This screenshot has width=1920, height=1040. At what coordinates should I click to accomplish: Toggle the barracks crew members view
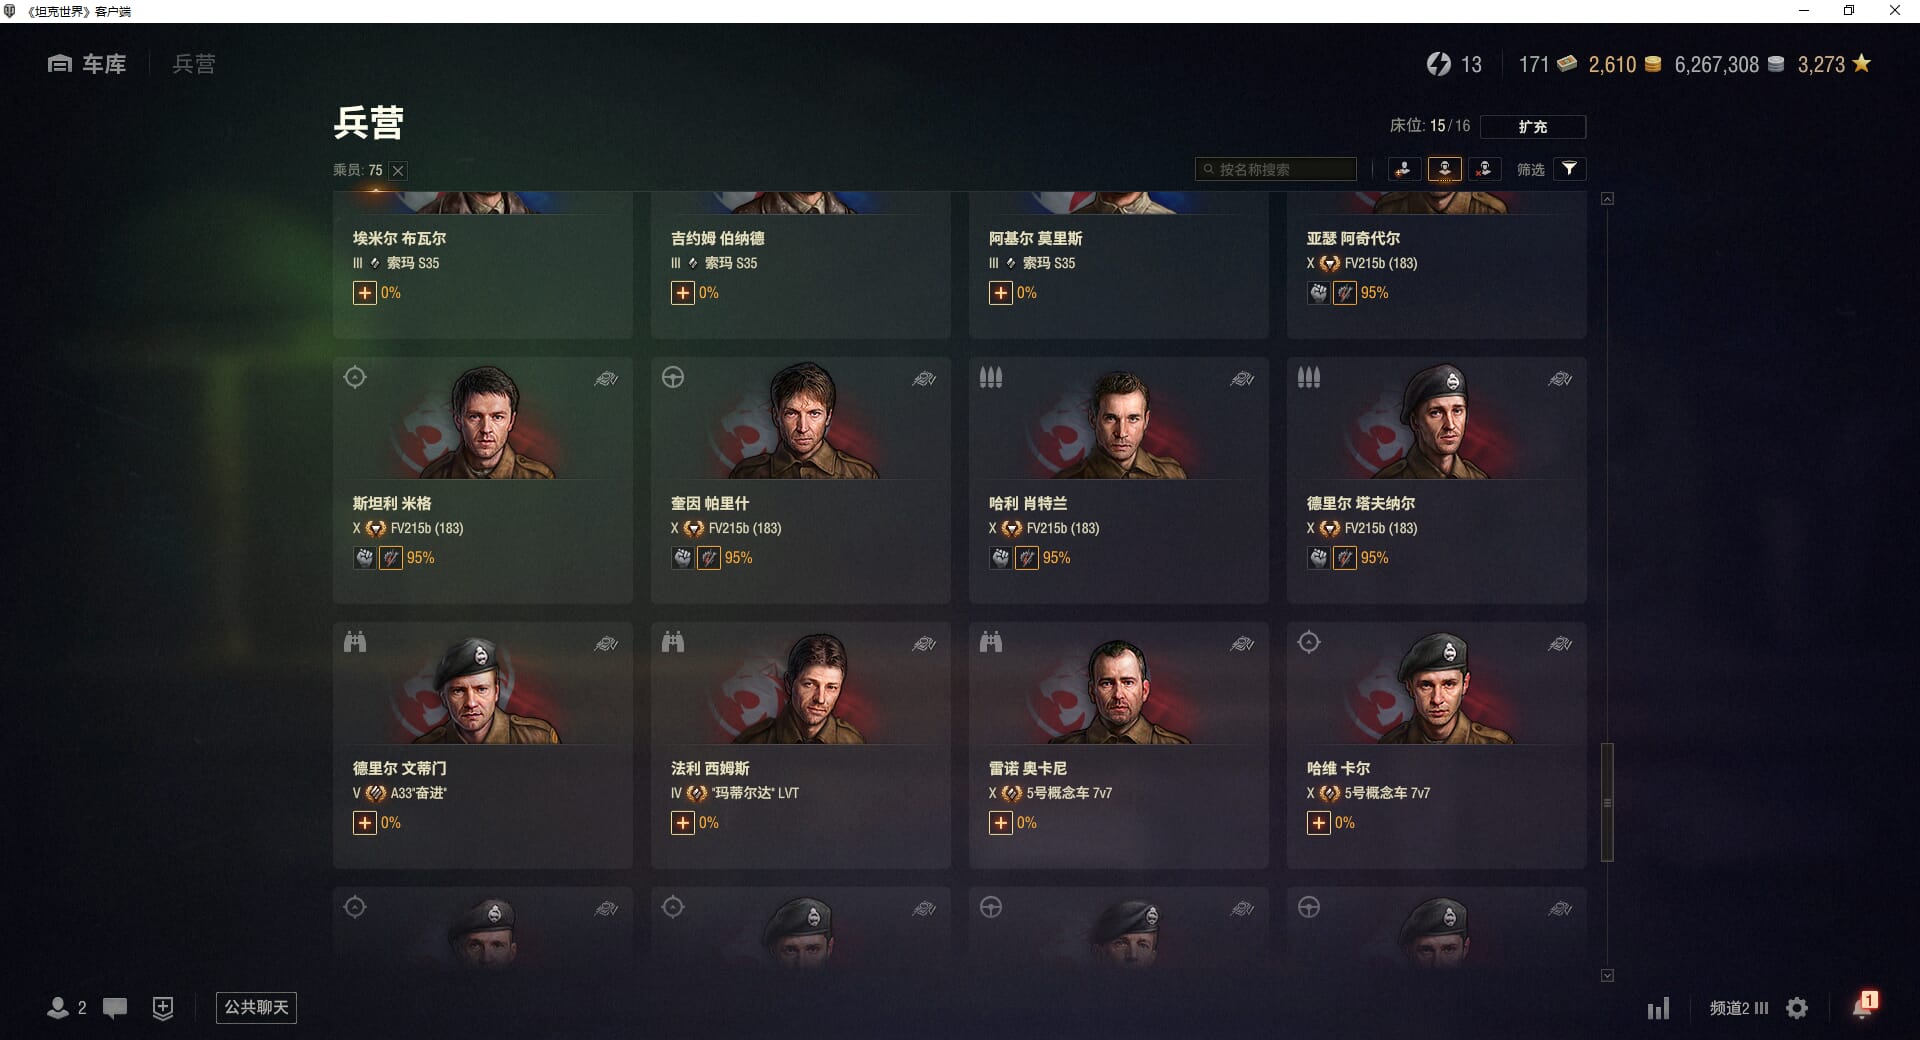click(x=1444, y=169)
